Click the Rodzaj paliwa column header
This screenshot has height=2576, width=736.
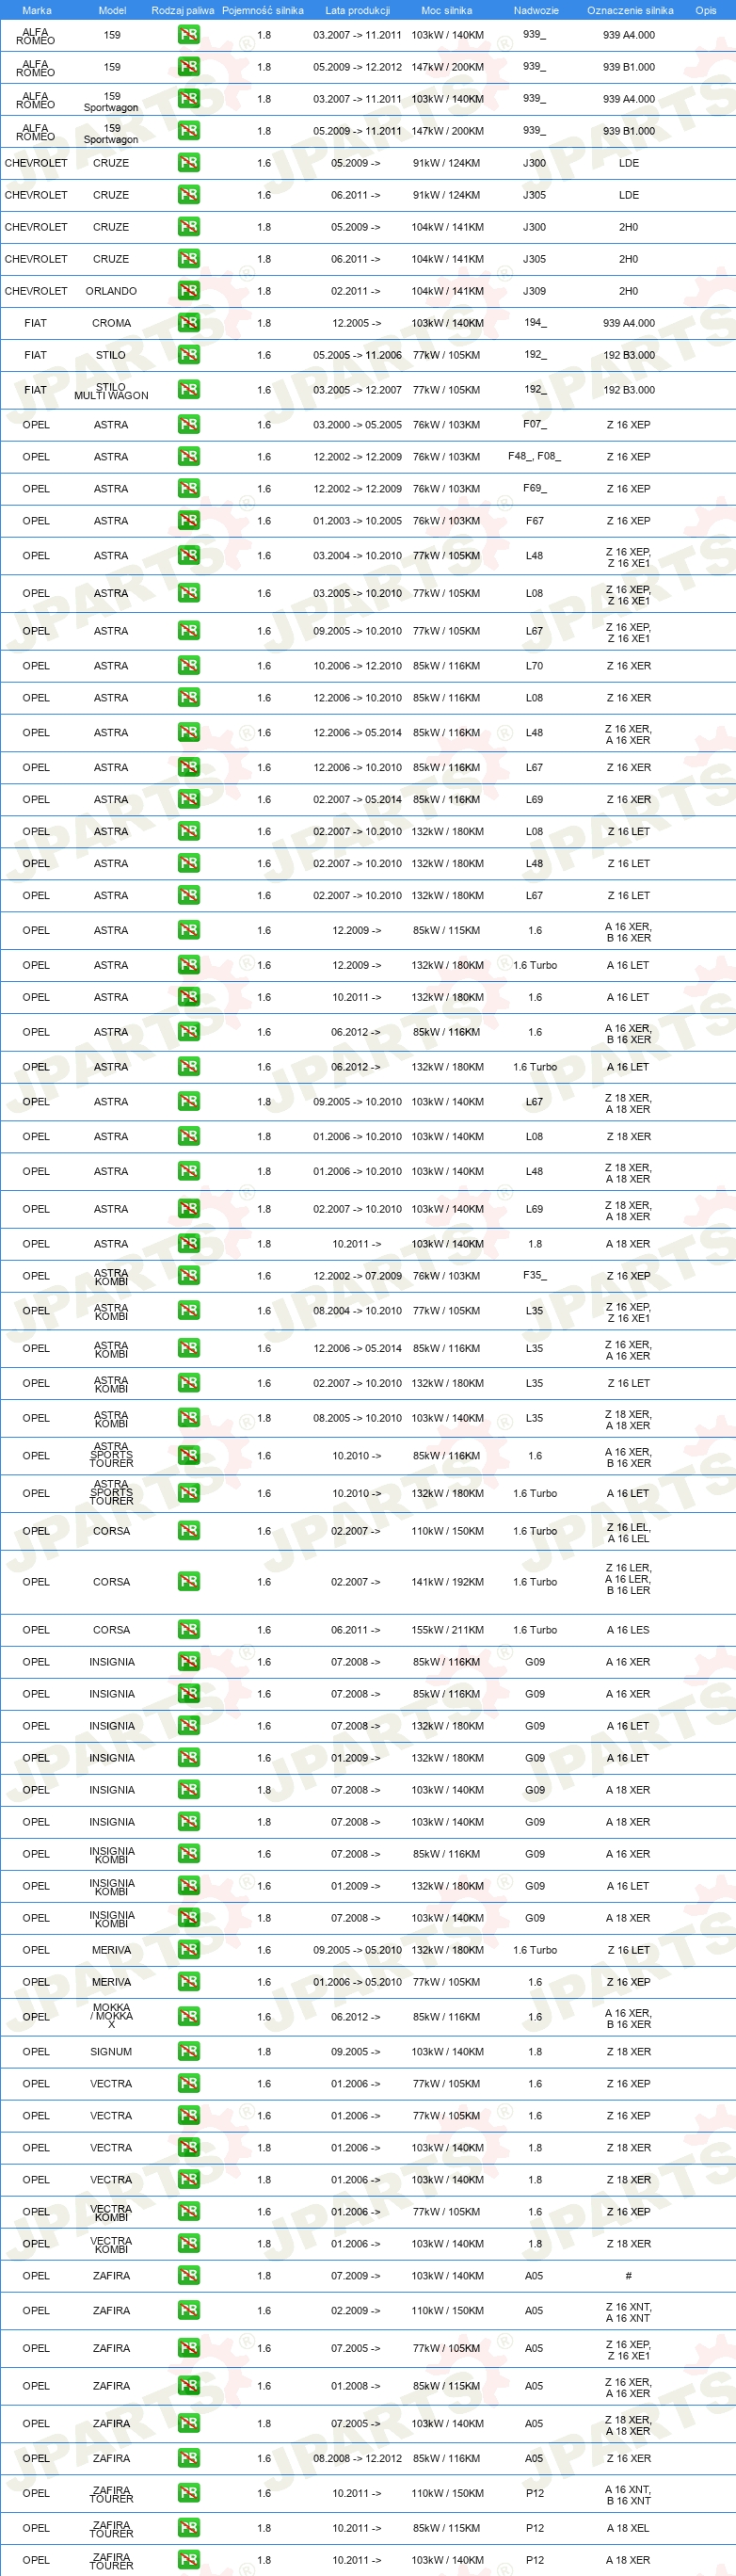tap(183, 10)
